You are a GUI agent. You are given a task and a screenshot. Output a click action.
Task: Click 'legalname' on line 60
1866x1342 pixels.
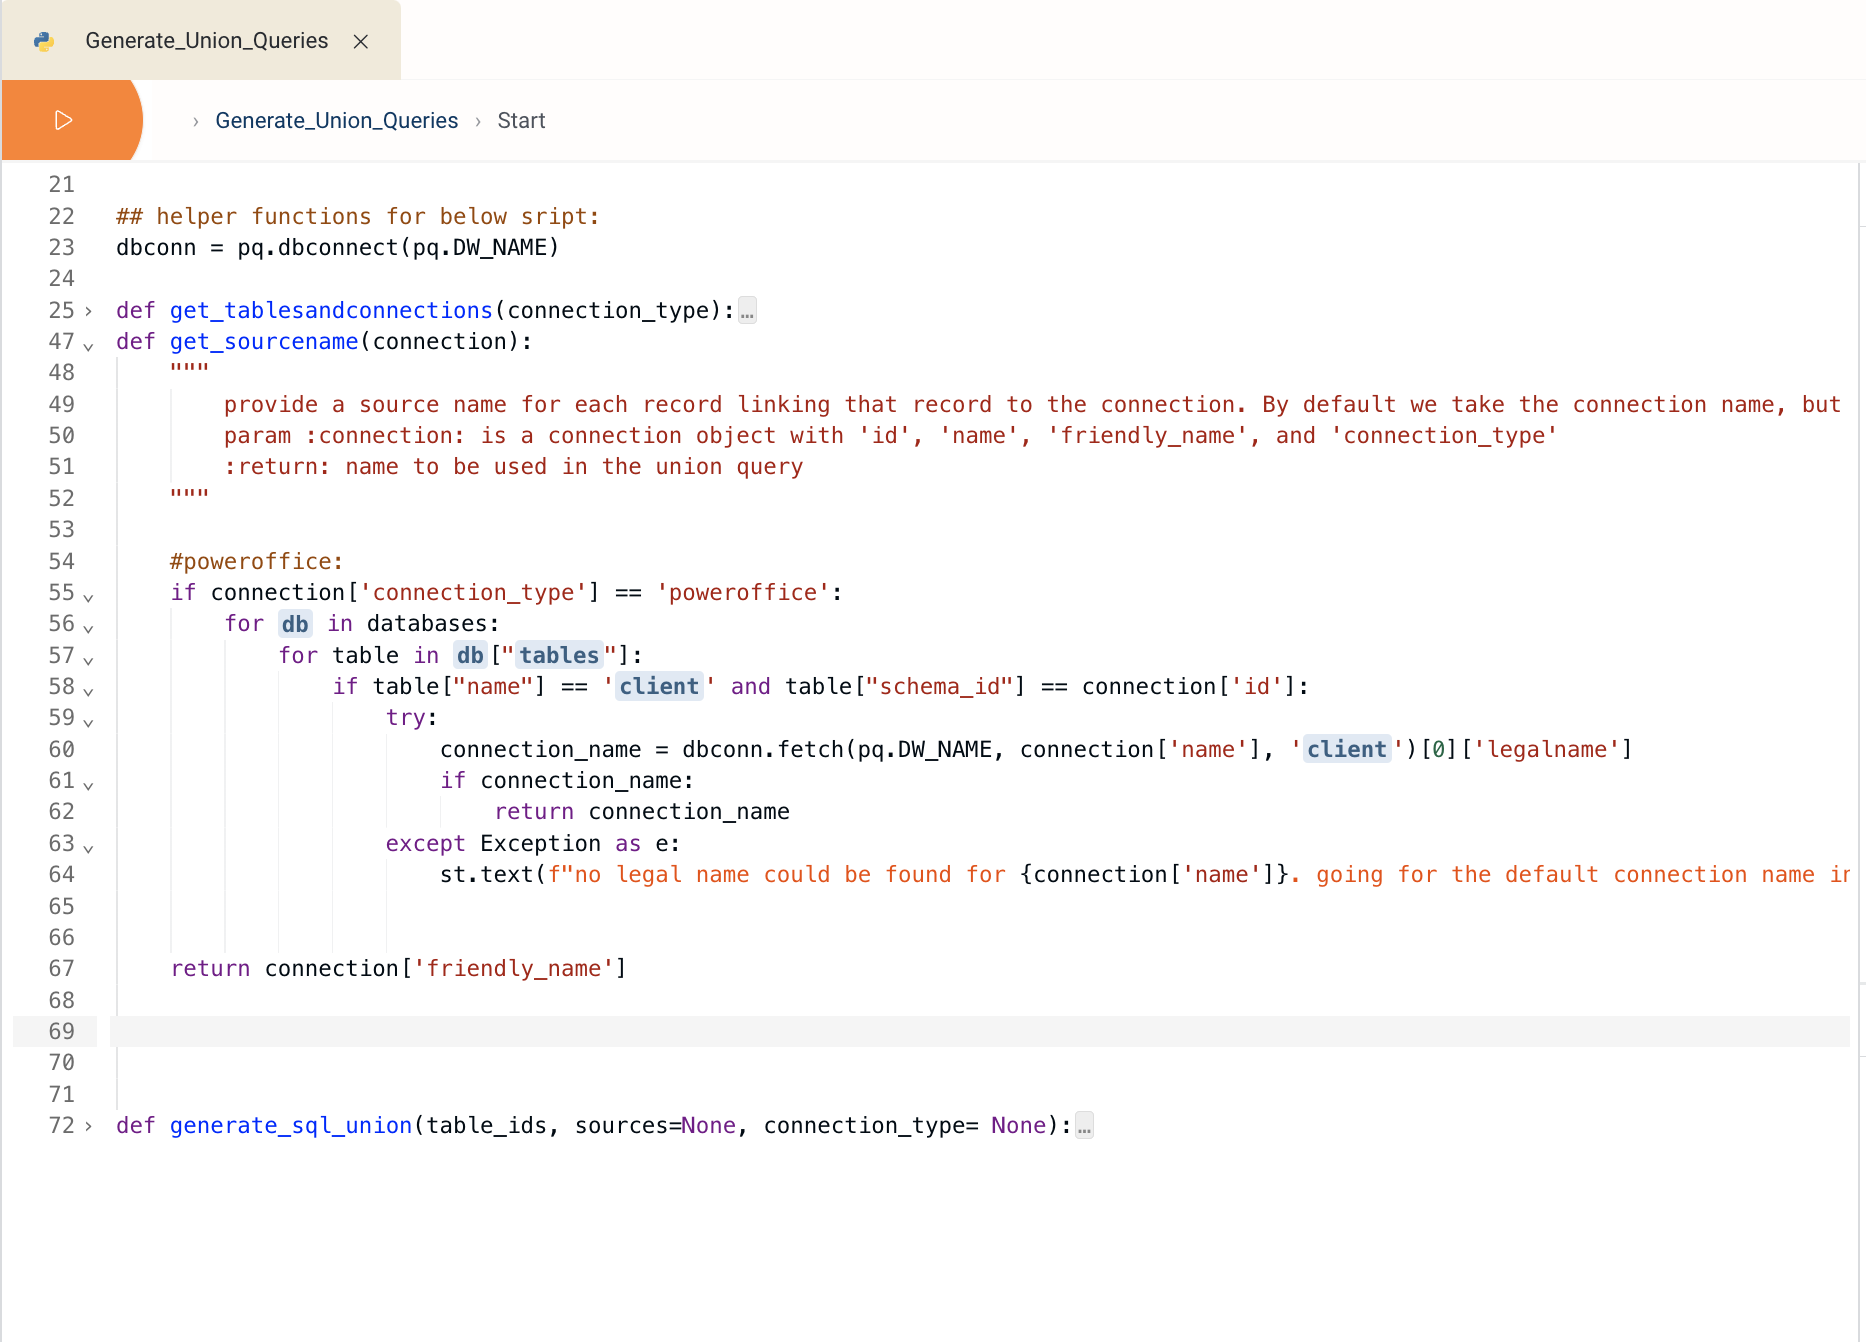click(1547, 750)
